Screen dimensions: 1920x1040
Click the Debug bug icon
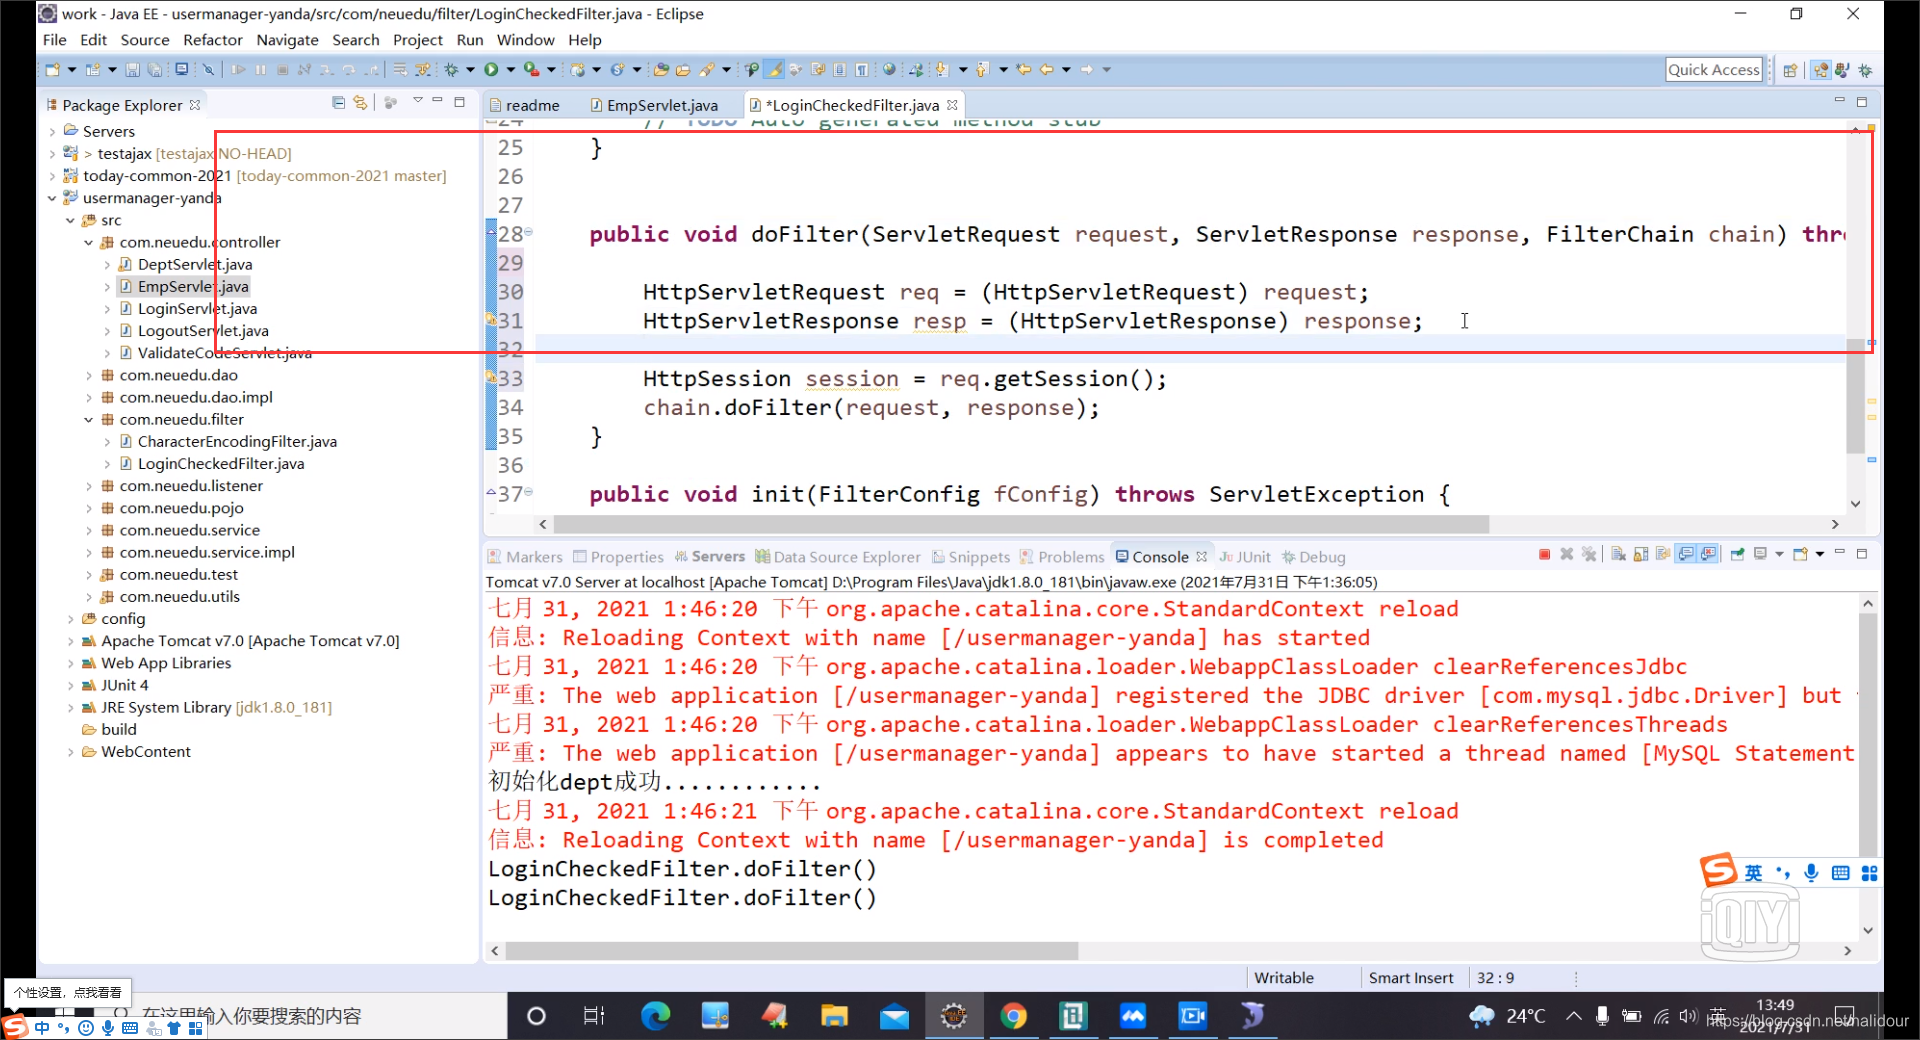click(451, 70)
